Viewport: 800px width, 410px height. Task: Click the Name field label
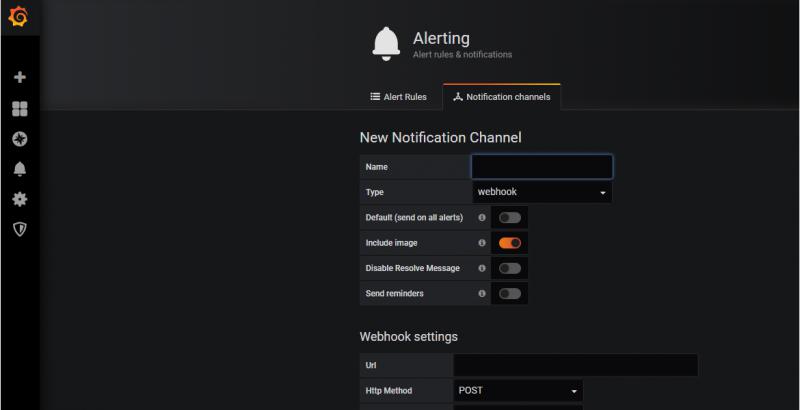tap(377, 167)
